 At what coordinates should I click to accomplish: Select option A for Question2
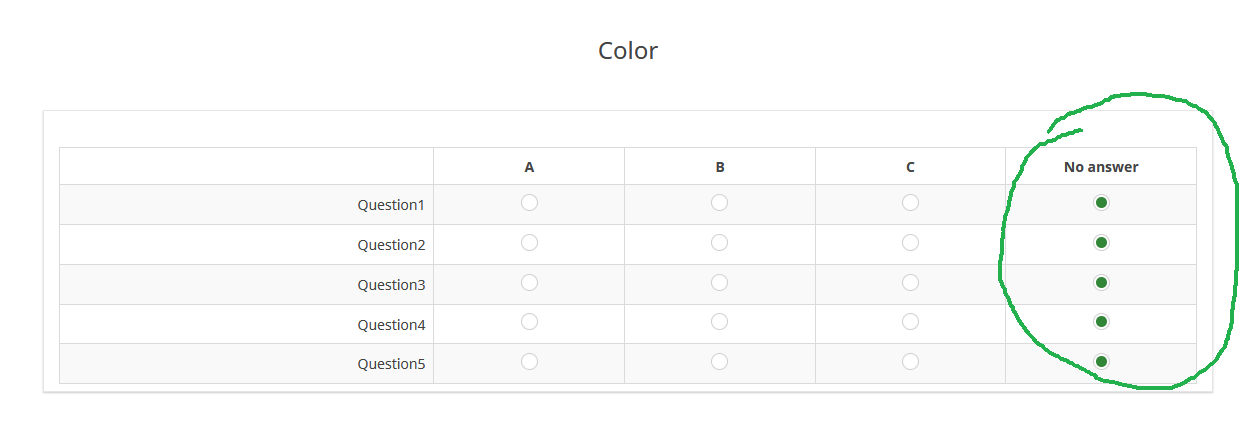coord(529,243)
